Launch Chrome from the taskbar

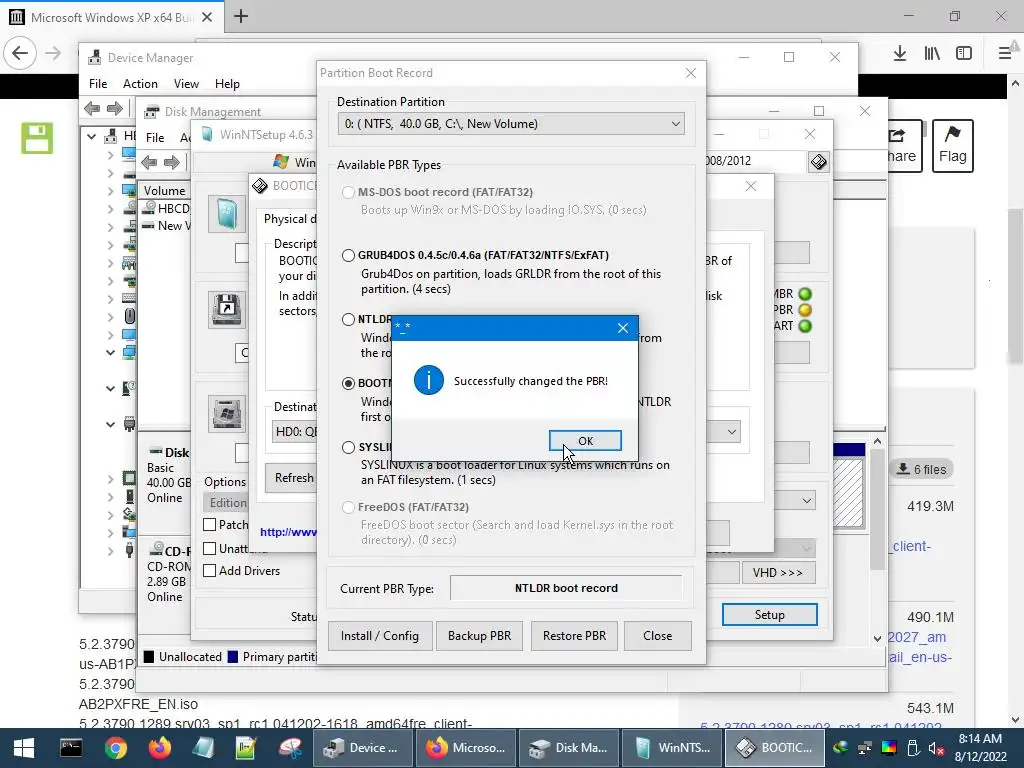point(116,748)
